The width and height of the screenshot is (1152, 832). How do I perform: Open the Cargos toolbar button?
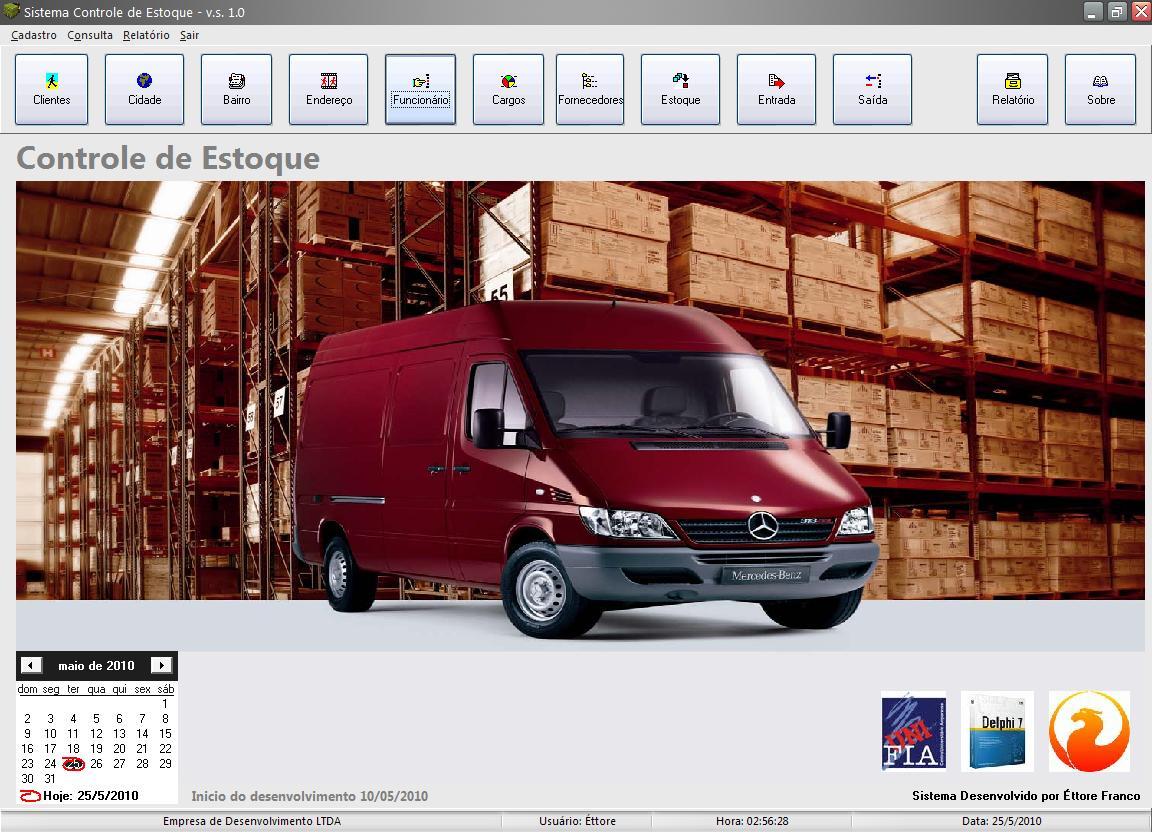coord(508,89)
